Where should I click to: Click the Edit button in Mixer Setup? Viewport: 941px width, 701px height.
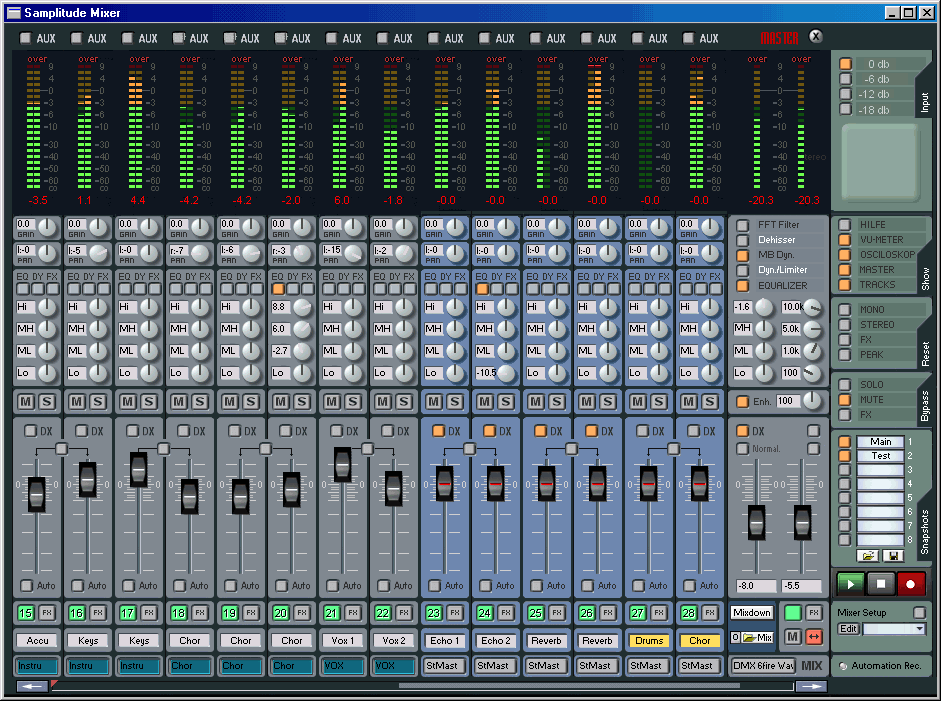848,629
